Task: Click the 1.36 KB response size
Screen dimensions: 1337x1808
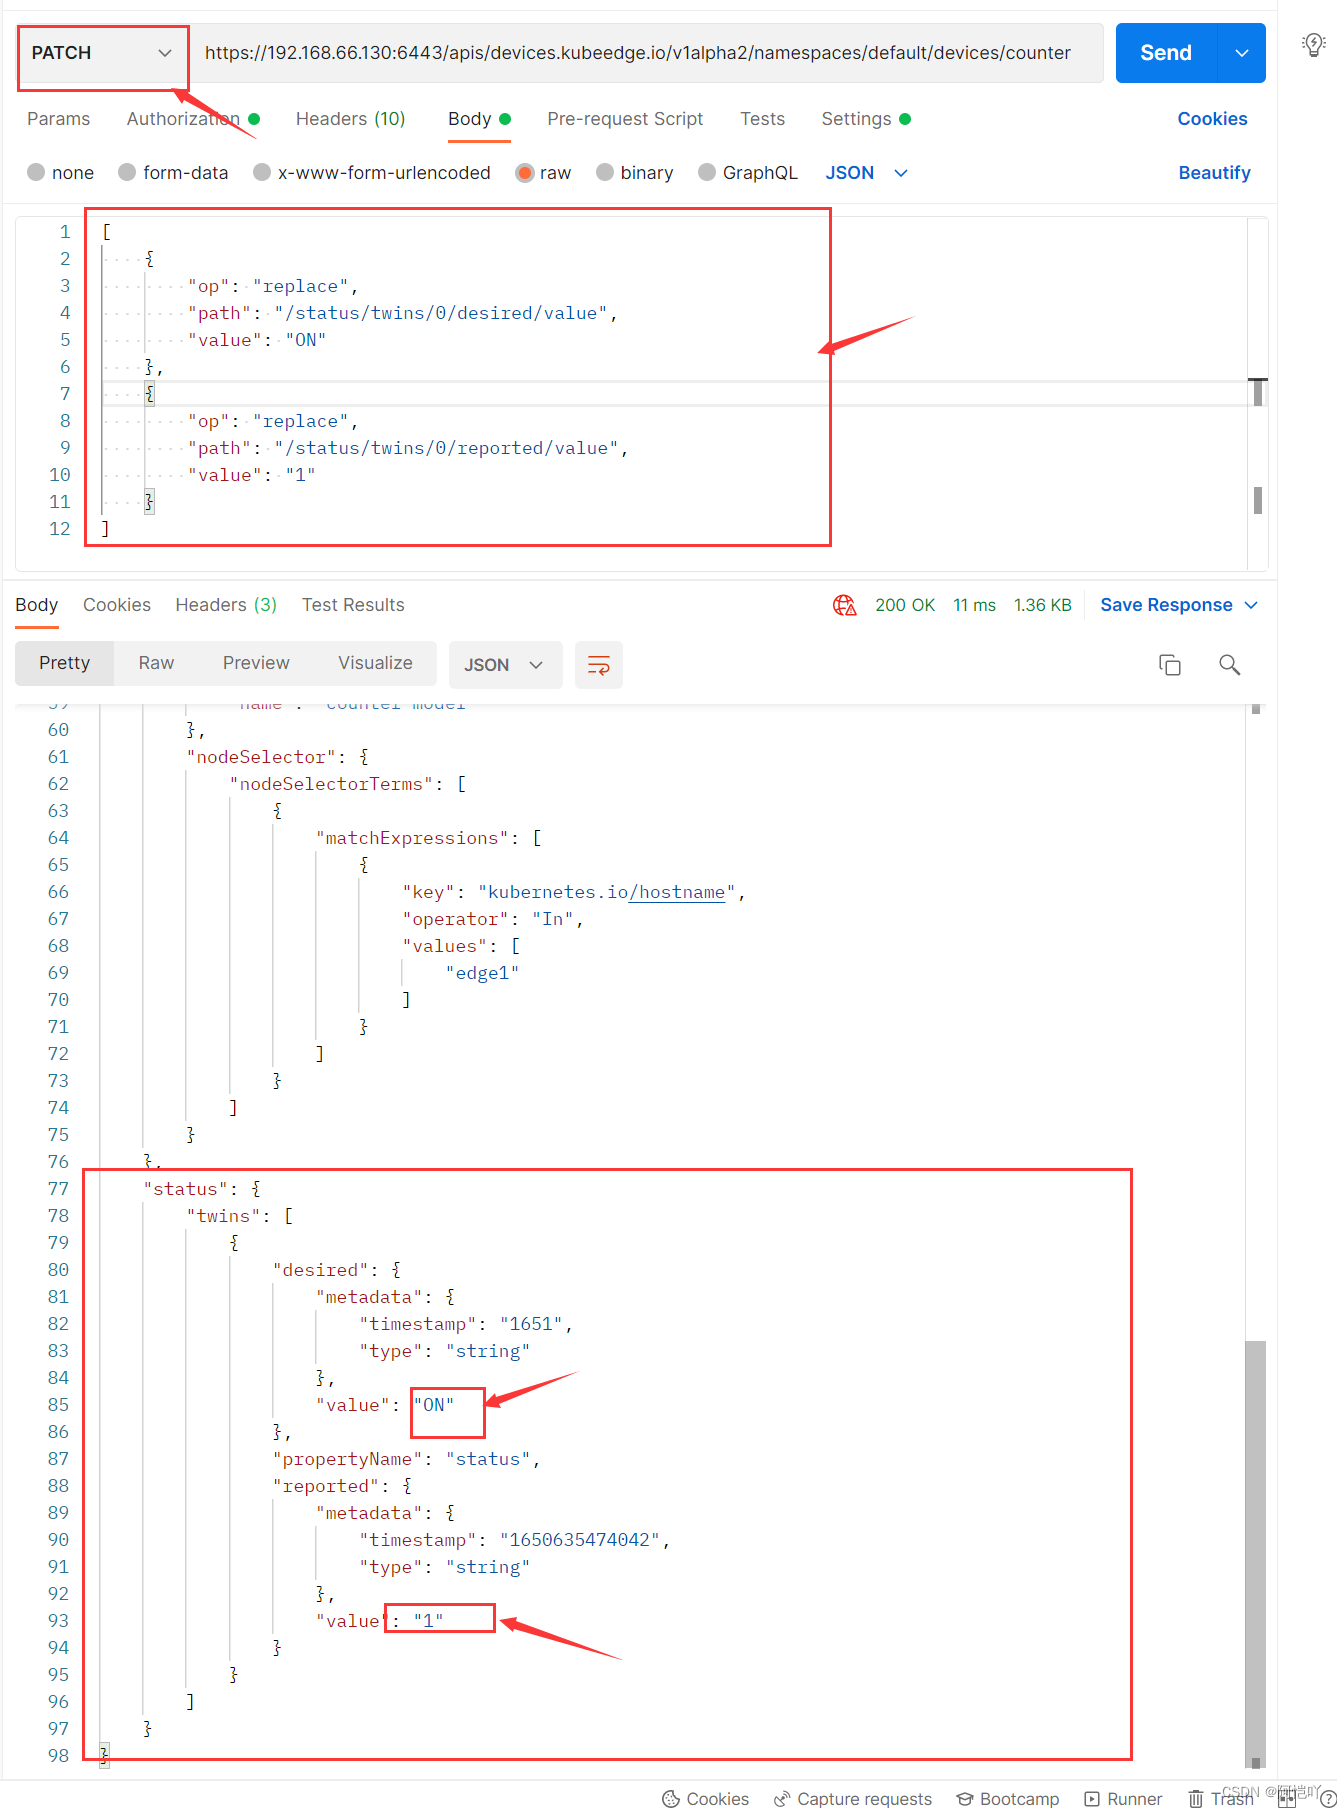Action: [1042, 605]
